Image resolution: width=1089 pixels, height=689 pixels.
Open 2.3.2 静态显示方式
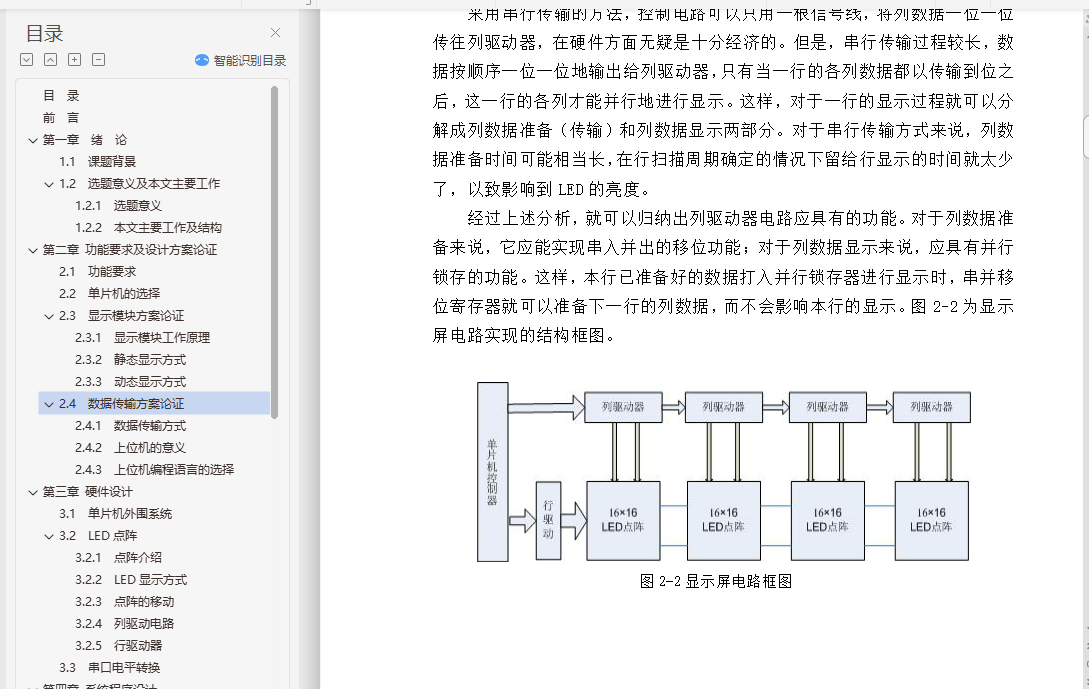coord(131,360)
